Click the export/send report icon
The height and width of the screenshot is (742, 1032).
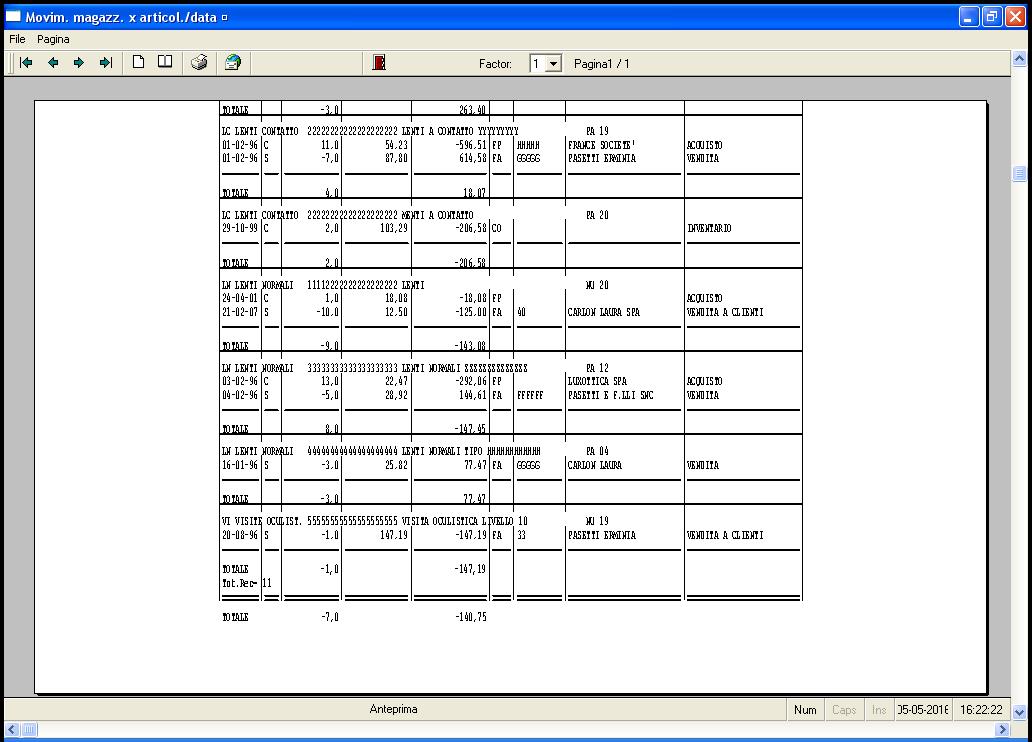[232, 63]
